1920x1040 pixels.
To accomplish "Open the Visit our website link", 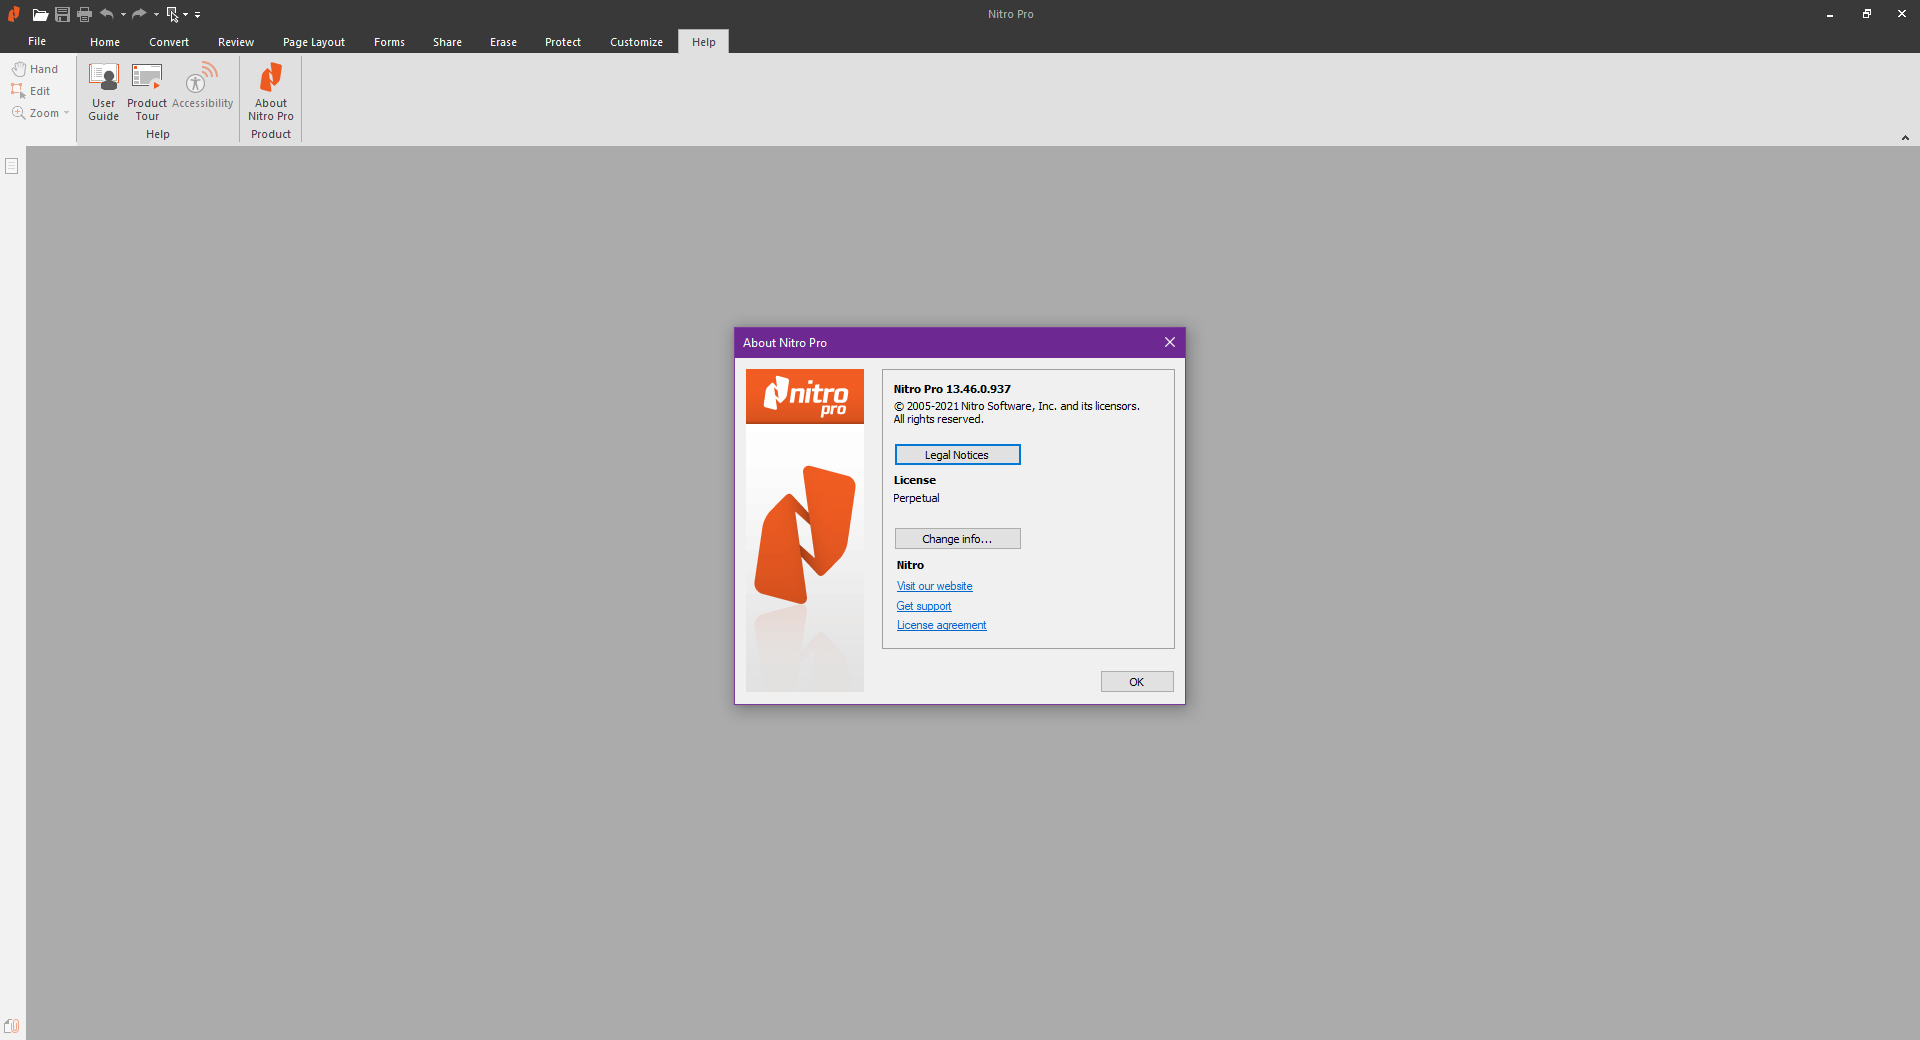I will coord(934,586).
